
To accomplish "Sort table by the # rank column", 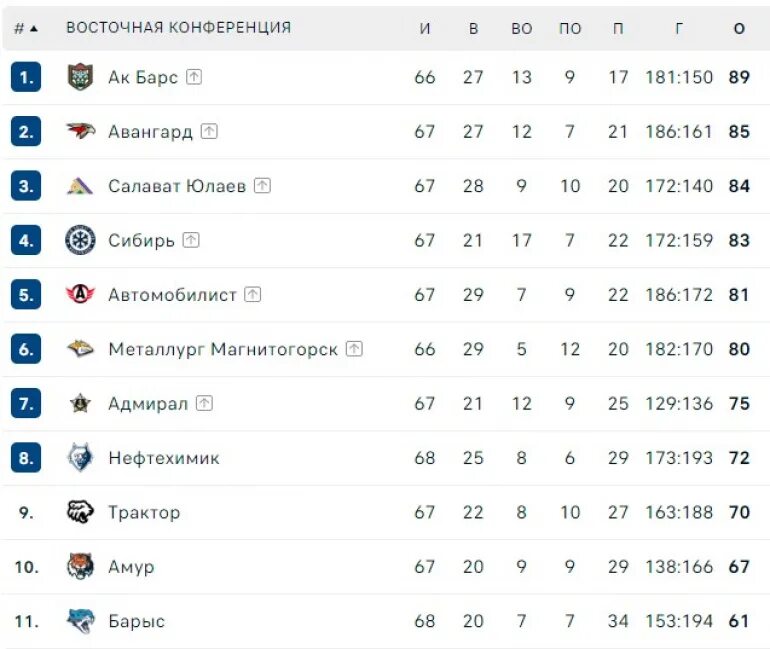I will pyautogui.click(x=26, y=28).
